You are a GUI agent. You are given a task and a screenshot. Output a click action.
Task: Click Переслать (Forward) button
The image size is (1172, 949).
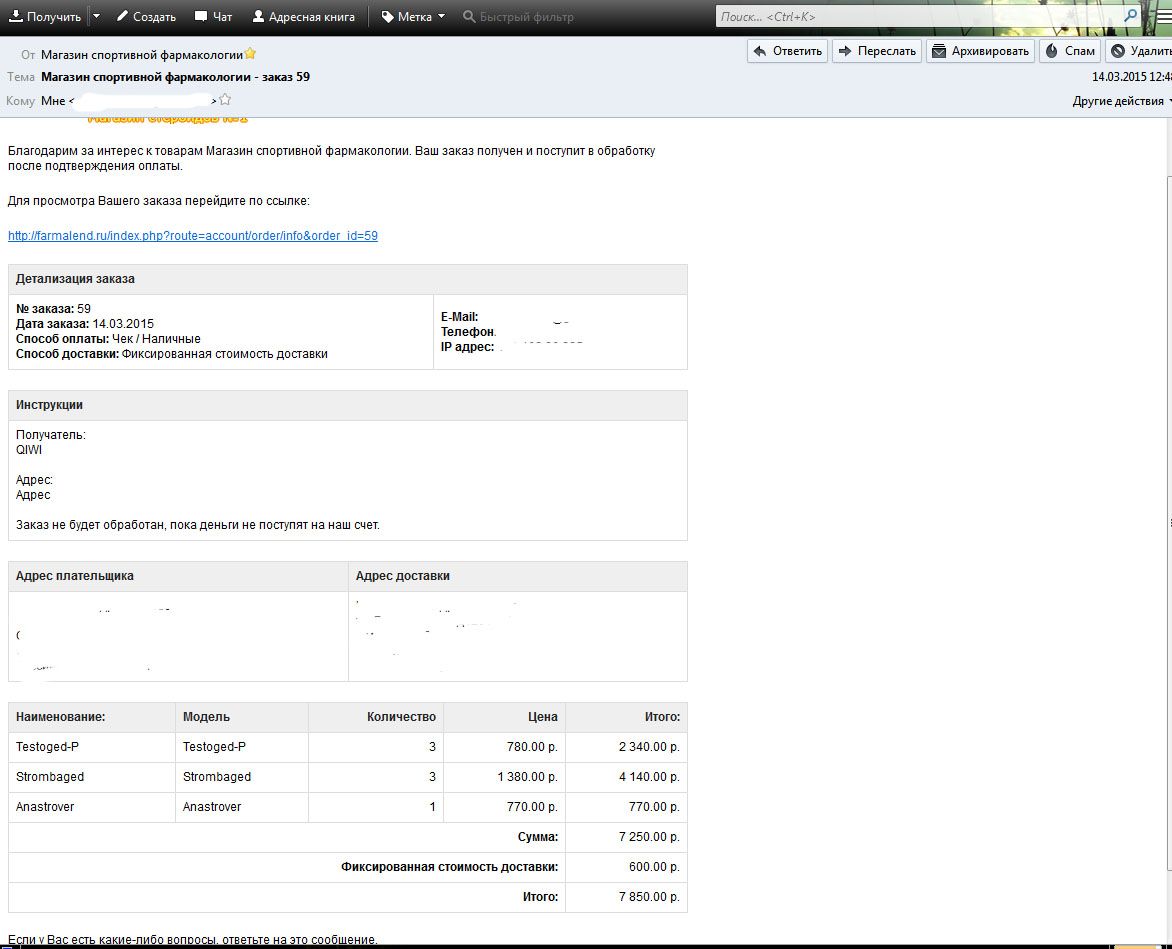tap(876, 51)
